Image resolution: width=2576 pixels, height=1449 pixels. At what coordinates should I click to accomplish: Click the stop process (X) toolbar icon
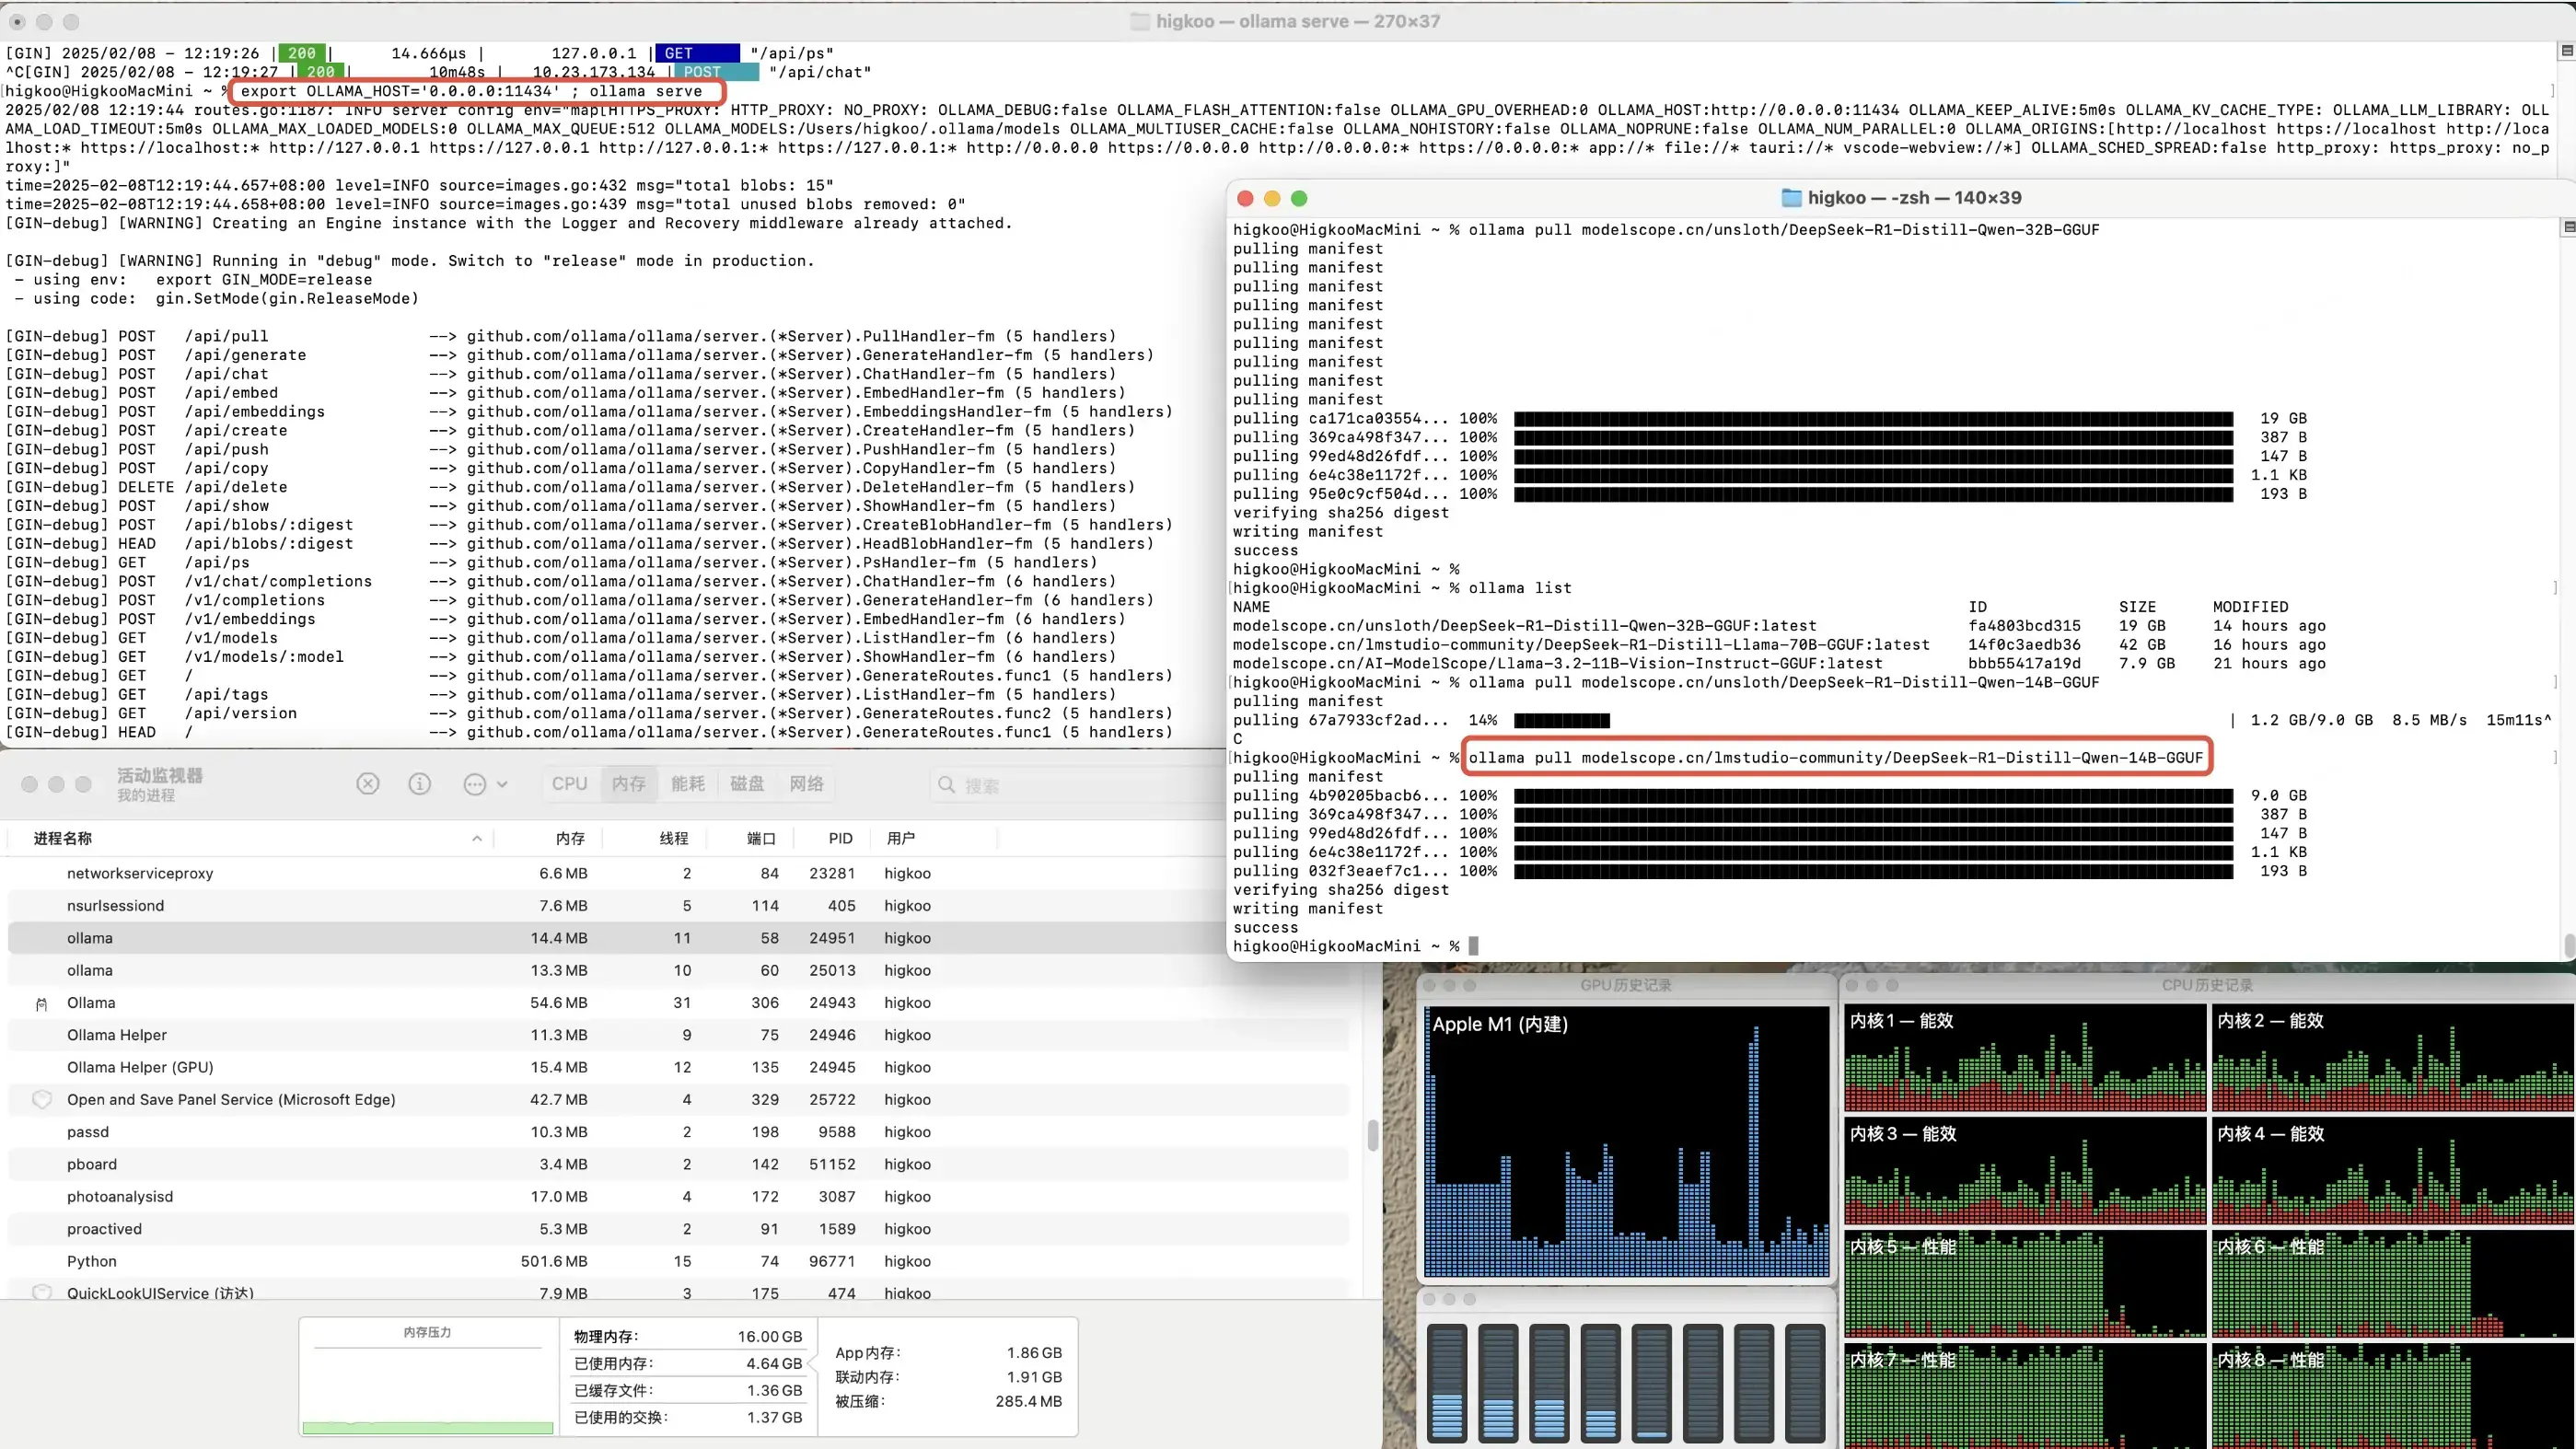[368, 784]
